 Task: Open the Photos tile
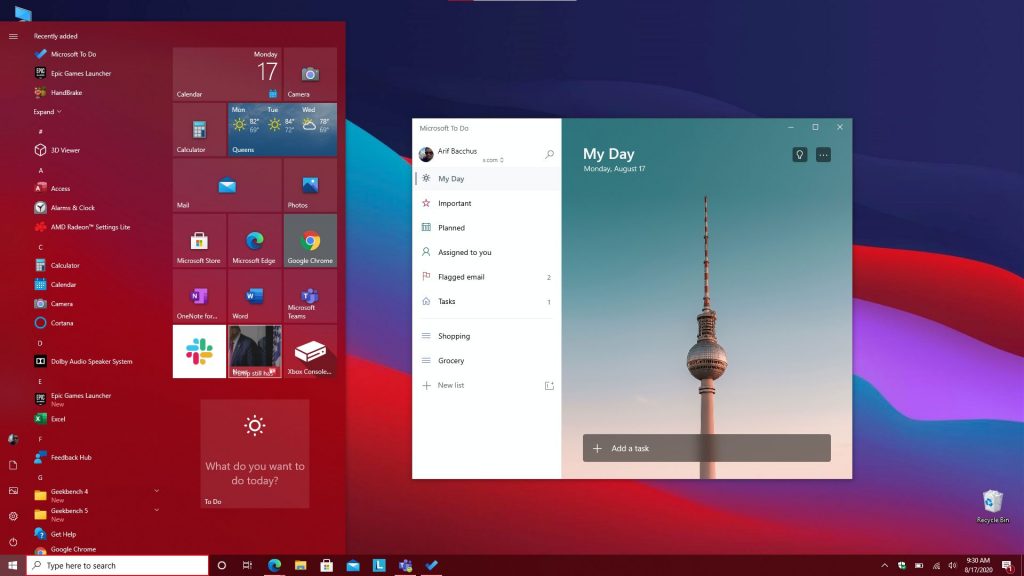[x=310, y=185]
